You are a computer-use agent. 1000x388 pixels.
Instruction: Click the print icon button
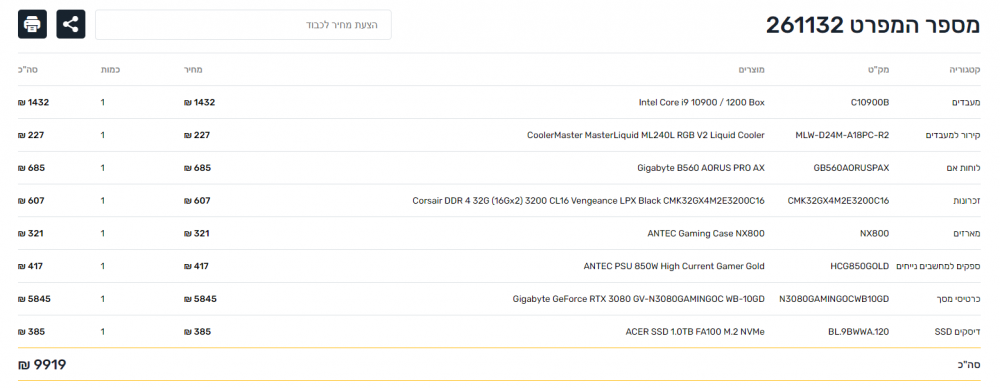coord(32,24)
